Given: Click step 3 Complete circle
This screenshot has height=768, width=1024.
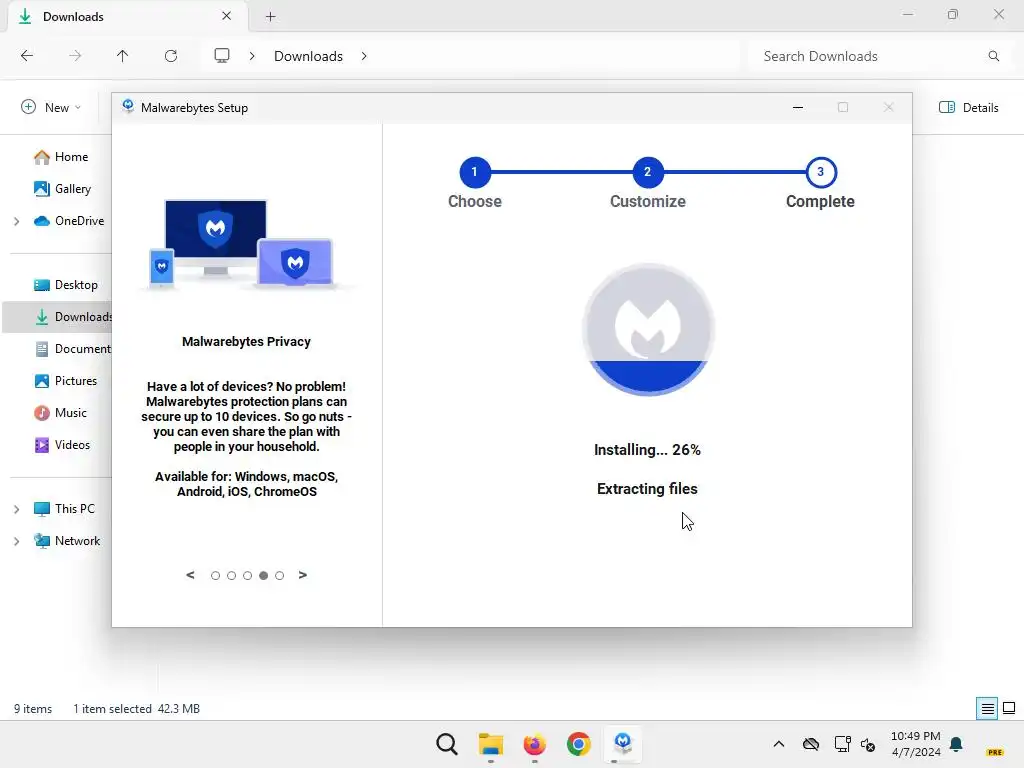Looking at the screenshot, I should tap(821, 172).
